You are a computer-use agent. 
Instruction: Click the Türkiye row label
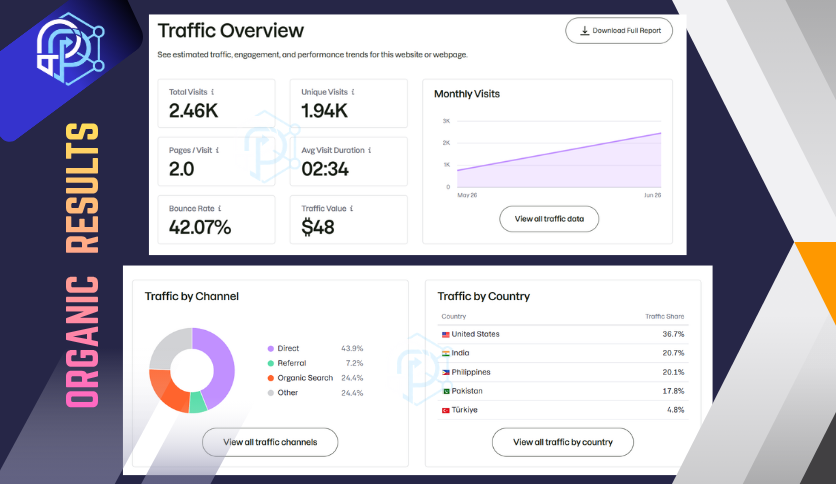(x=464, y=410)
